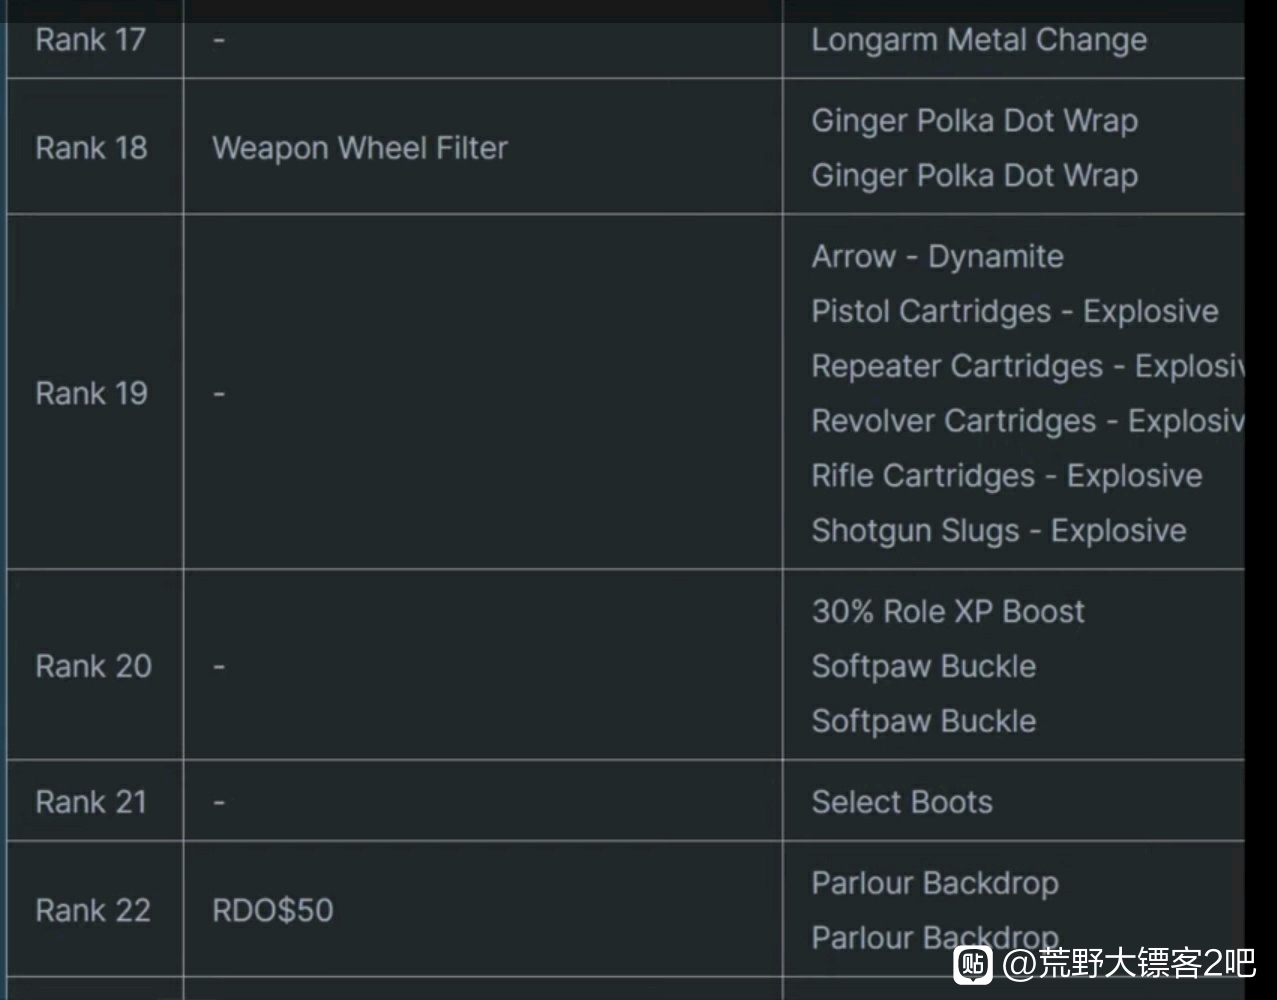Select the 30% Role XP Boost reward

coord(948,611)
